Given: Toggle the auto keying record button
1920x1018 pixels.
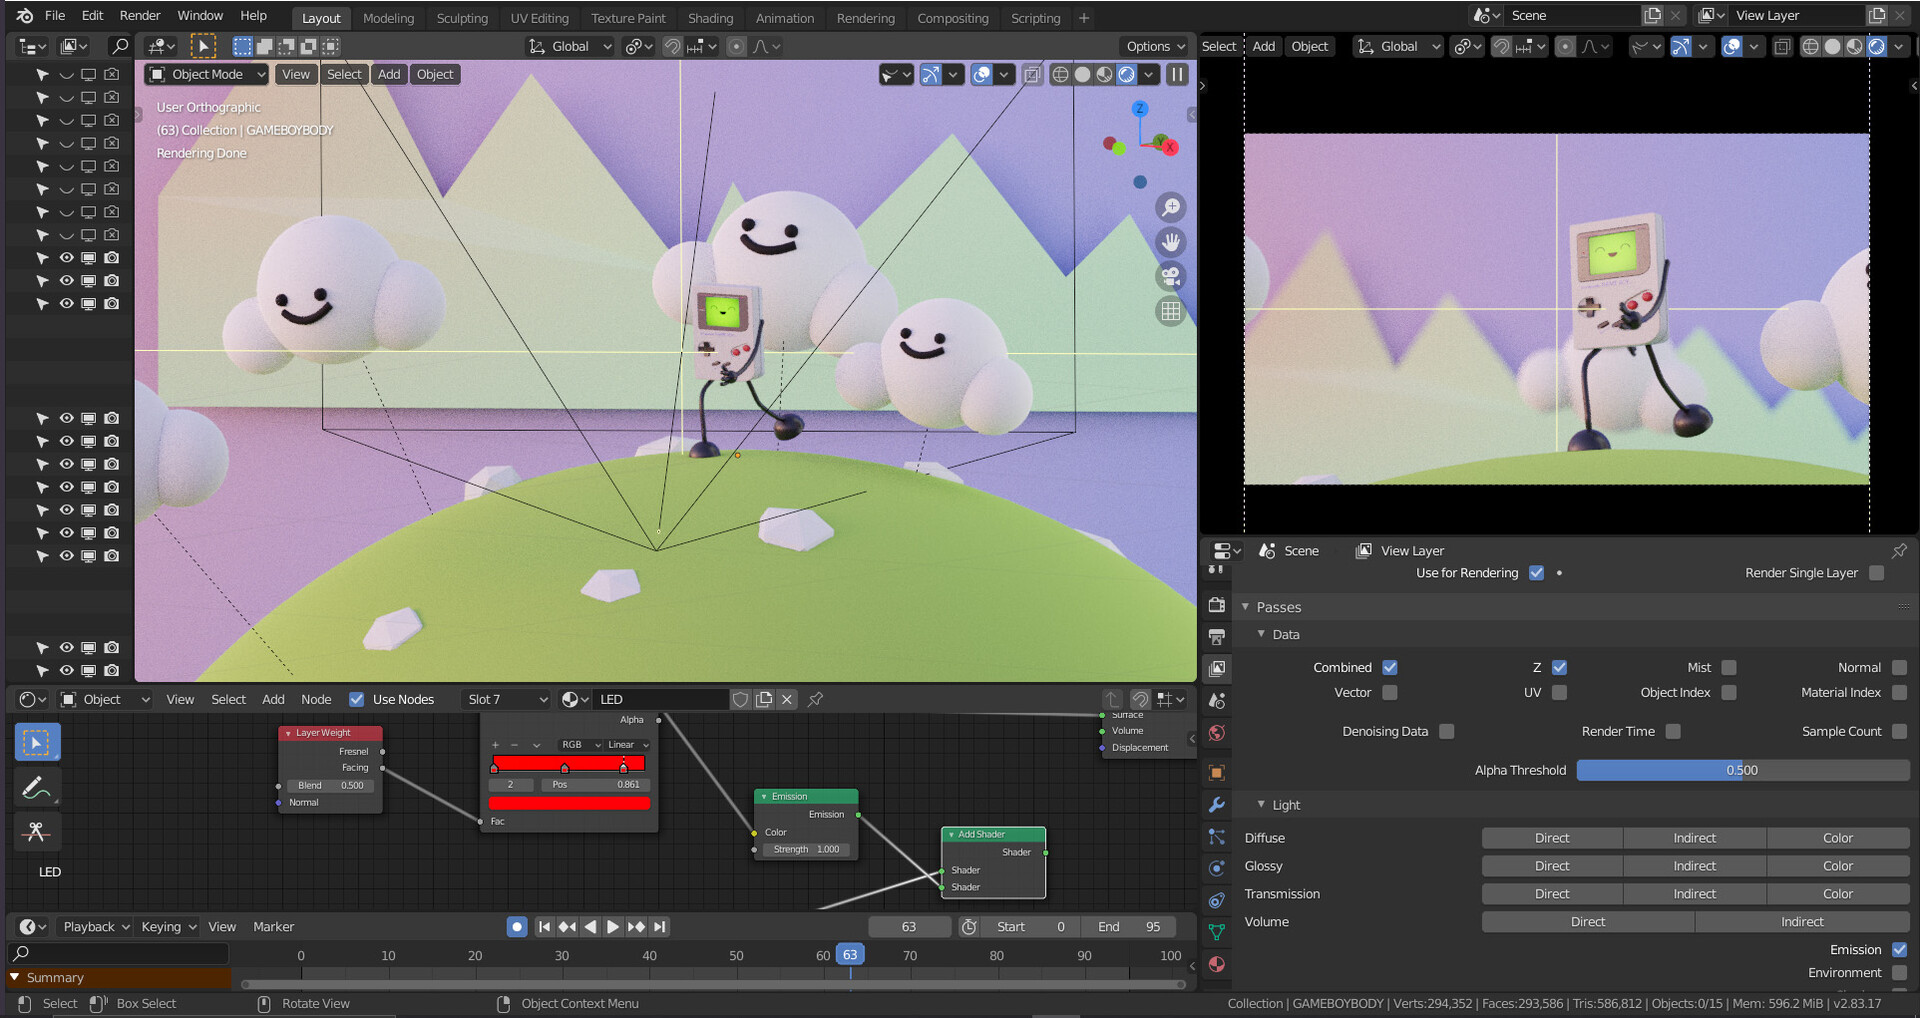Looking at the screenshot, I should 516,927.
